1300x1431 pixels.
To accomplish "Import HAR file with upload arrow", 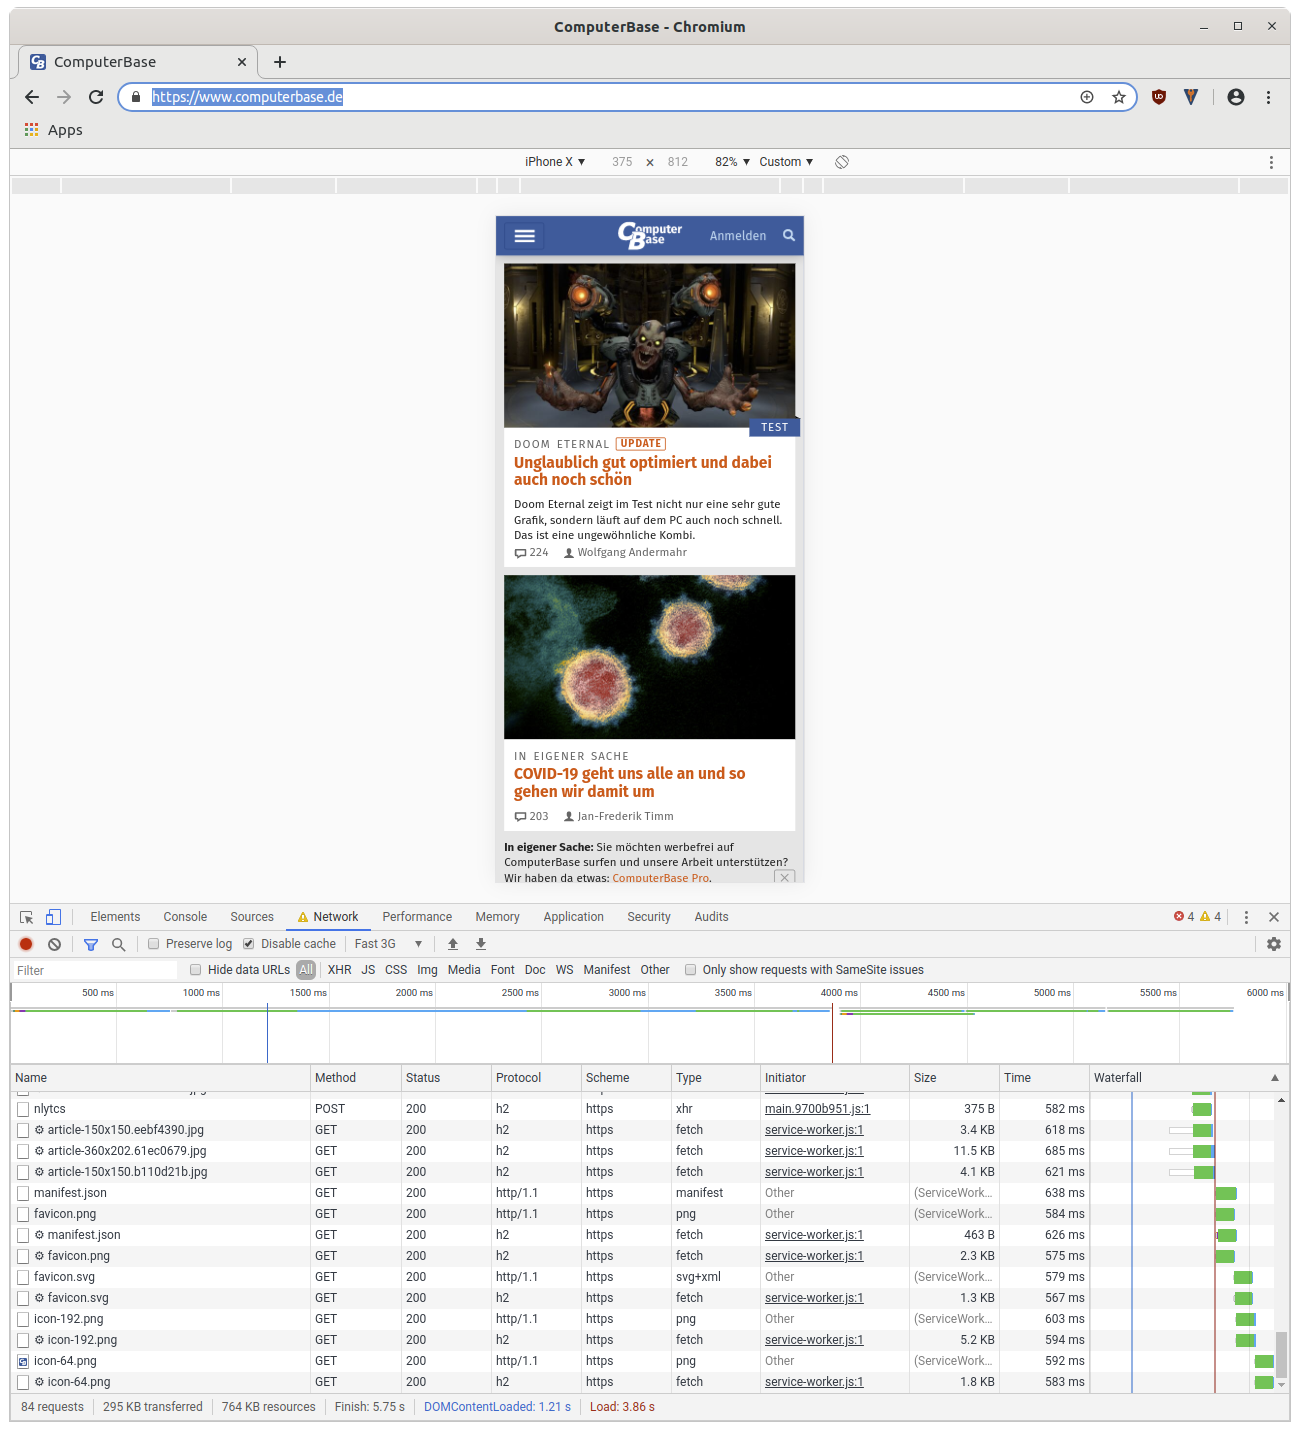I will [453, 944].
